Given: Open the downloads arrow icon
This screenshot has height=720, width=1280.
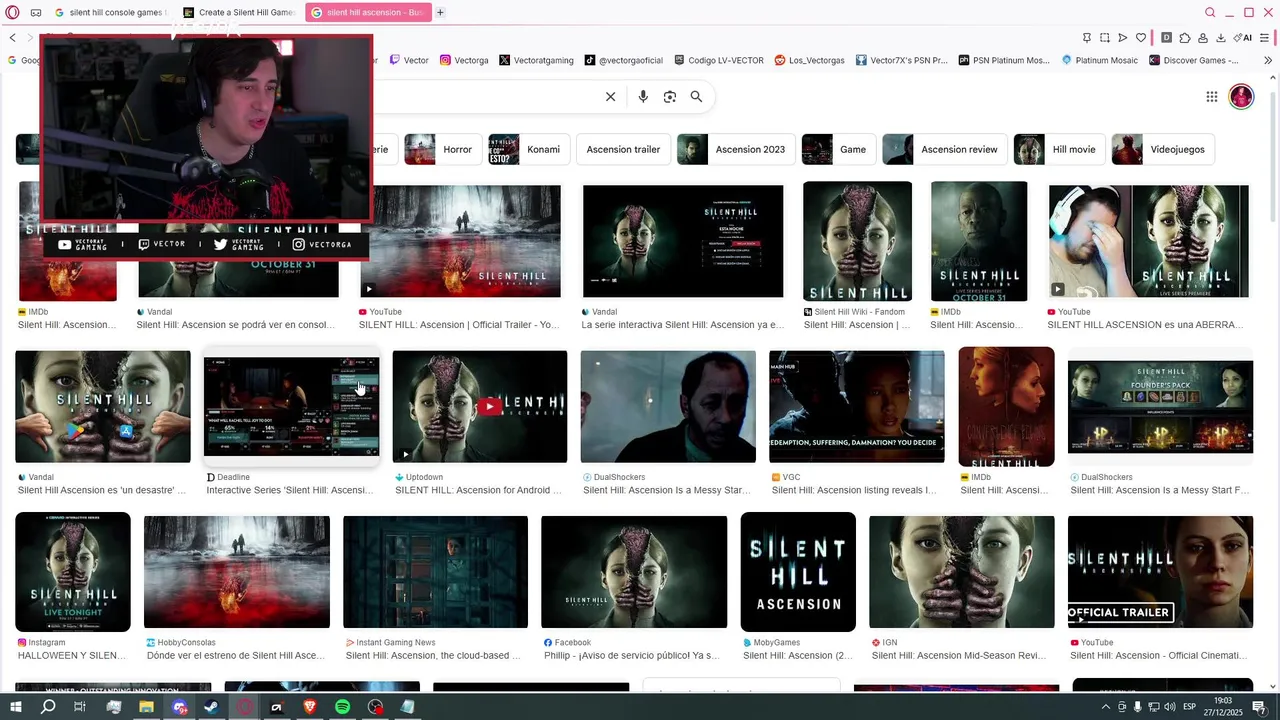Looking at the screenshot, I should 1221,38.
